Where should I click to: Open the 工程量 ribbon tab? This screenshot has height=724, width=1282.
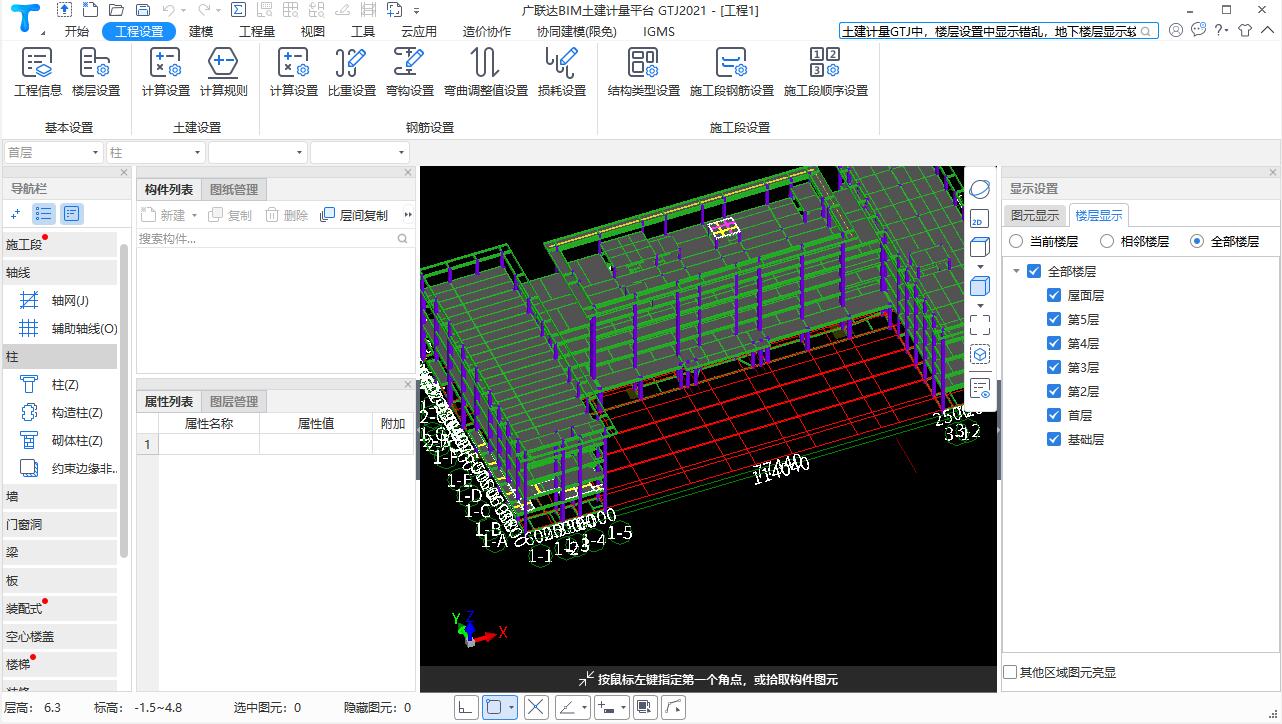point(257,31)
